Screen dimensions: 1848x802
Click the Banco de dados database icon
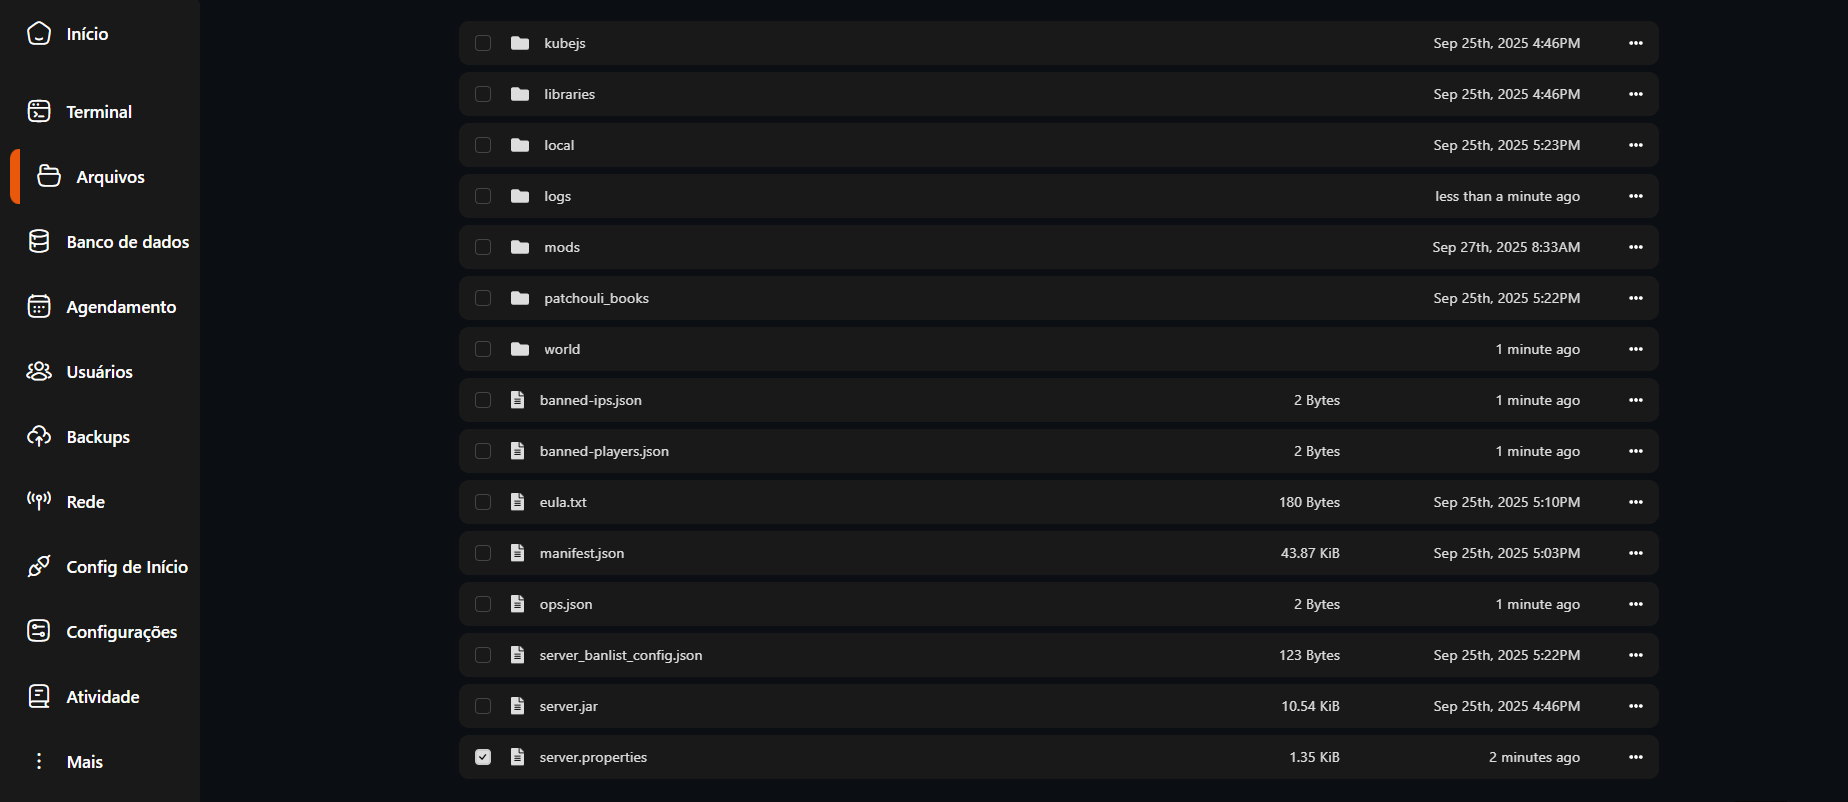[39, 241]
